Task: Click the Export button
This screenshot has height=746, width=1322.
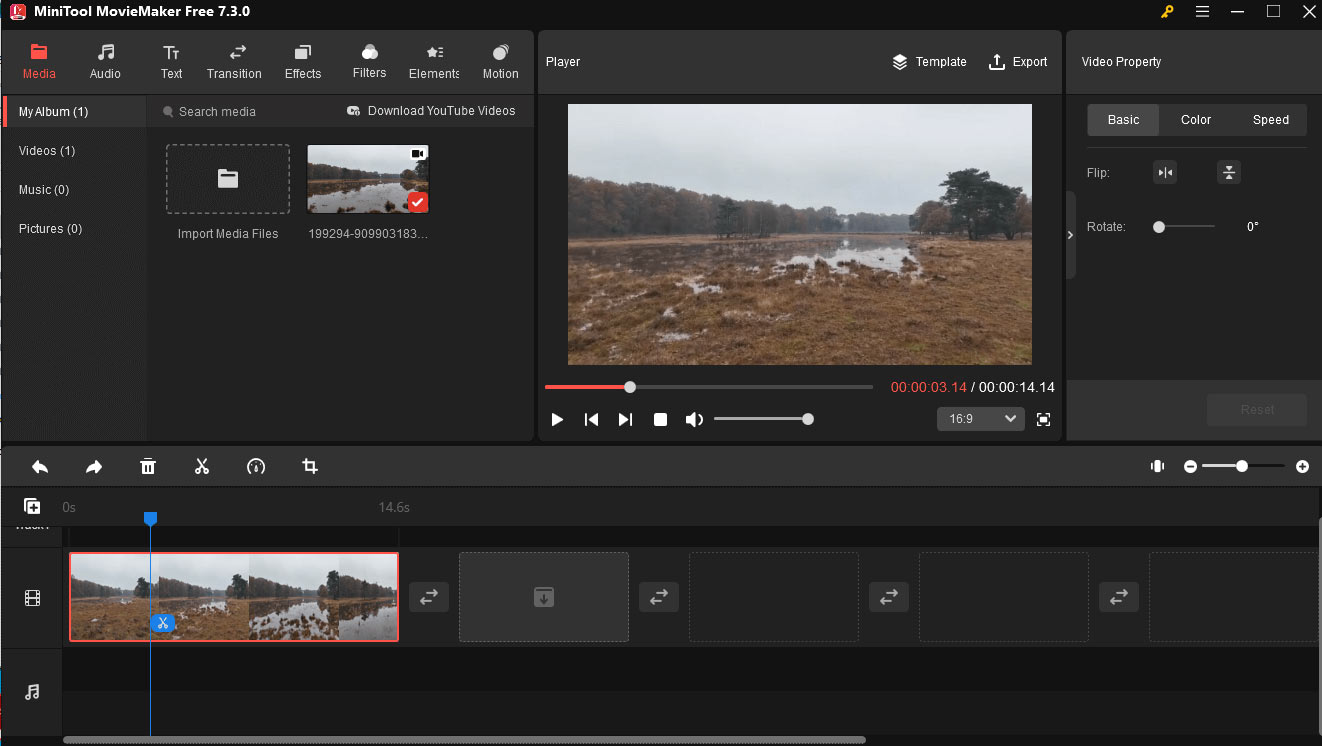Action: [1018, 62]
